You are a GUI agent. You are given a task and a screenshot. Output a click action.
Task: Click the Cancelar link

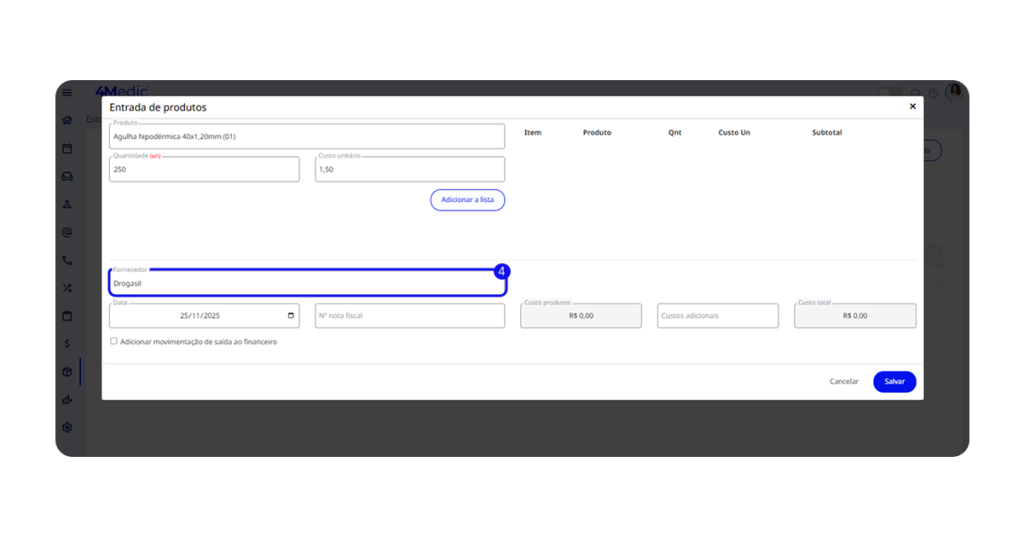coord(844,382)
